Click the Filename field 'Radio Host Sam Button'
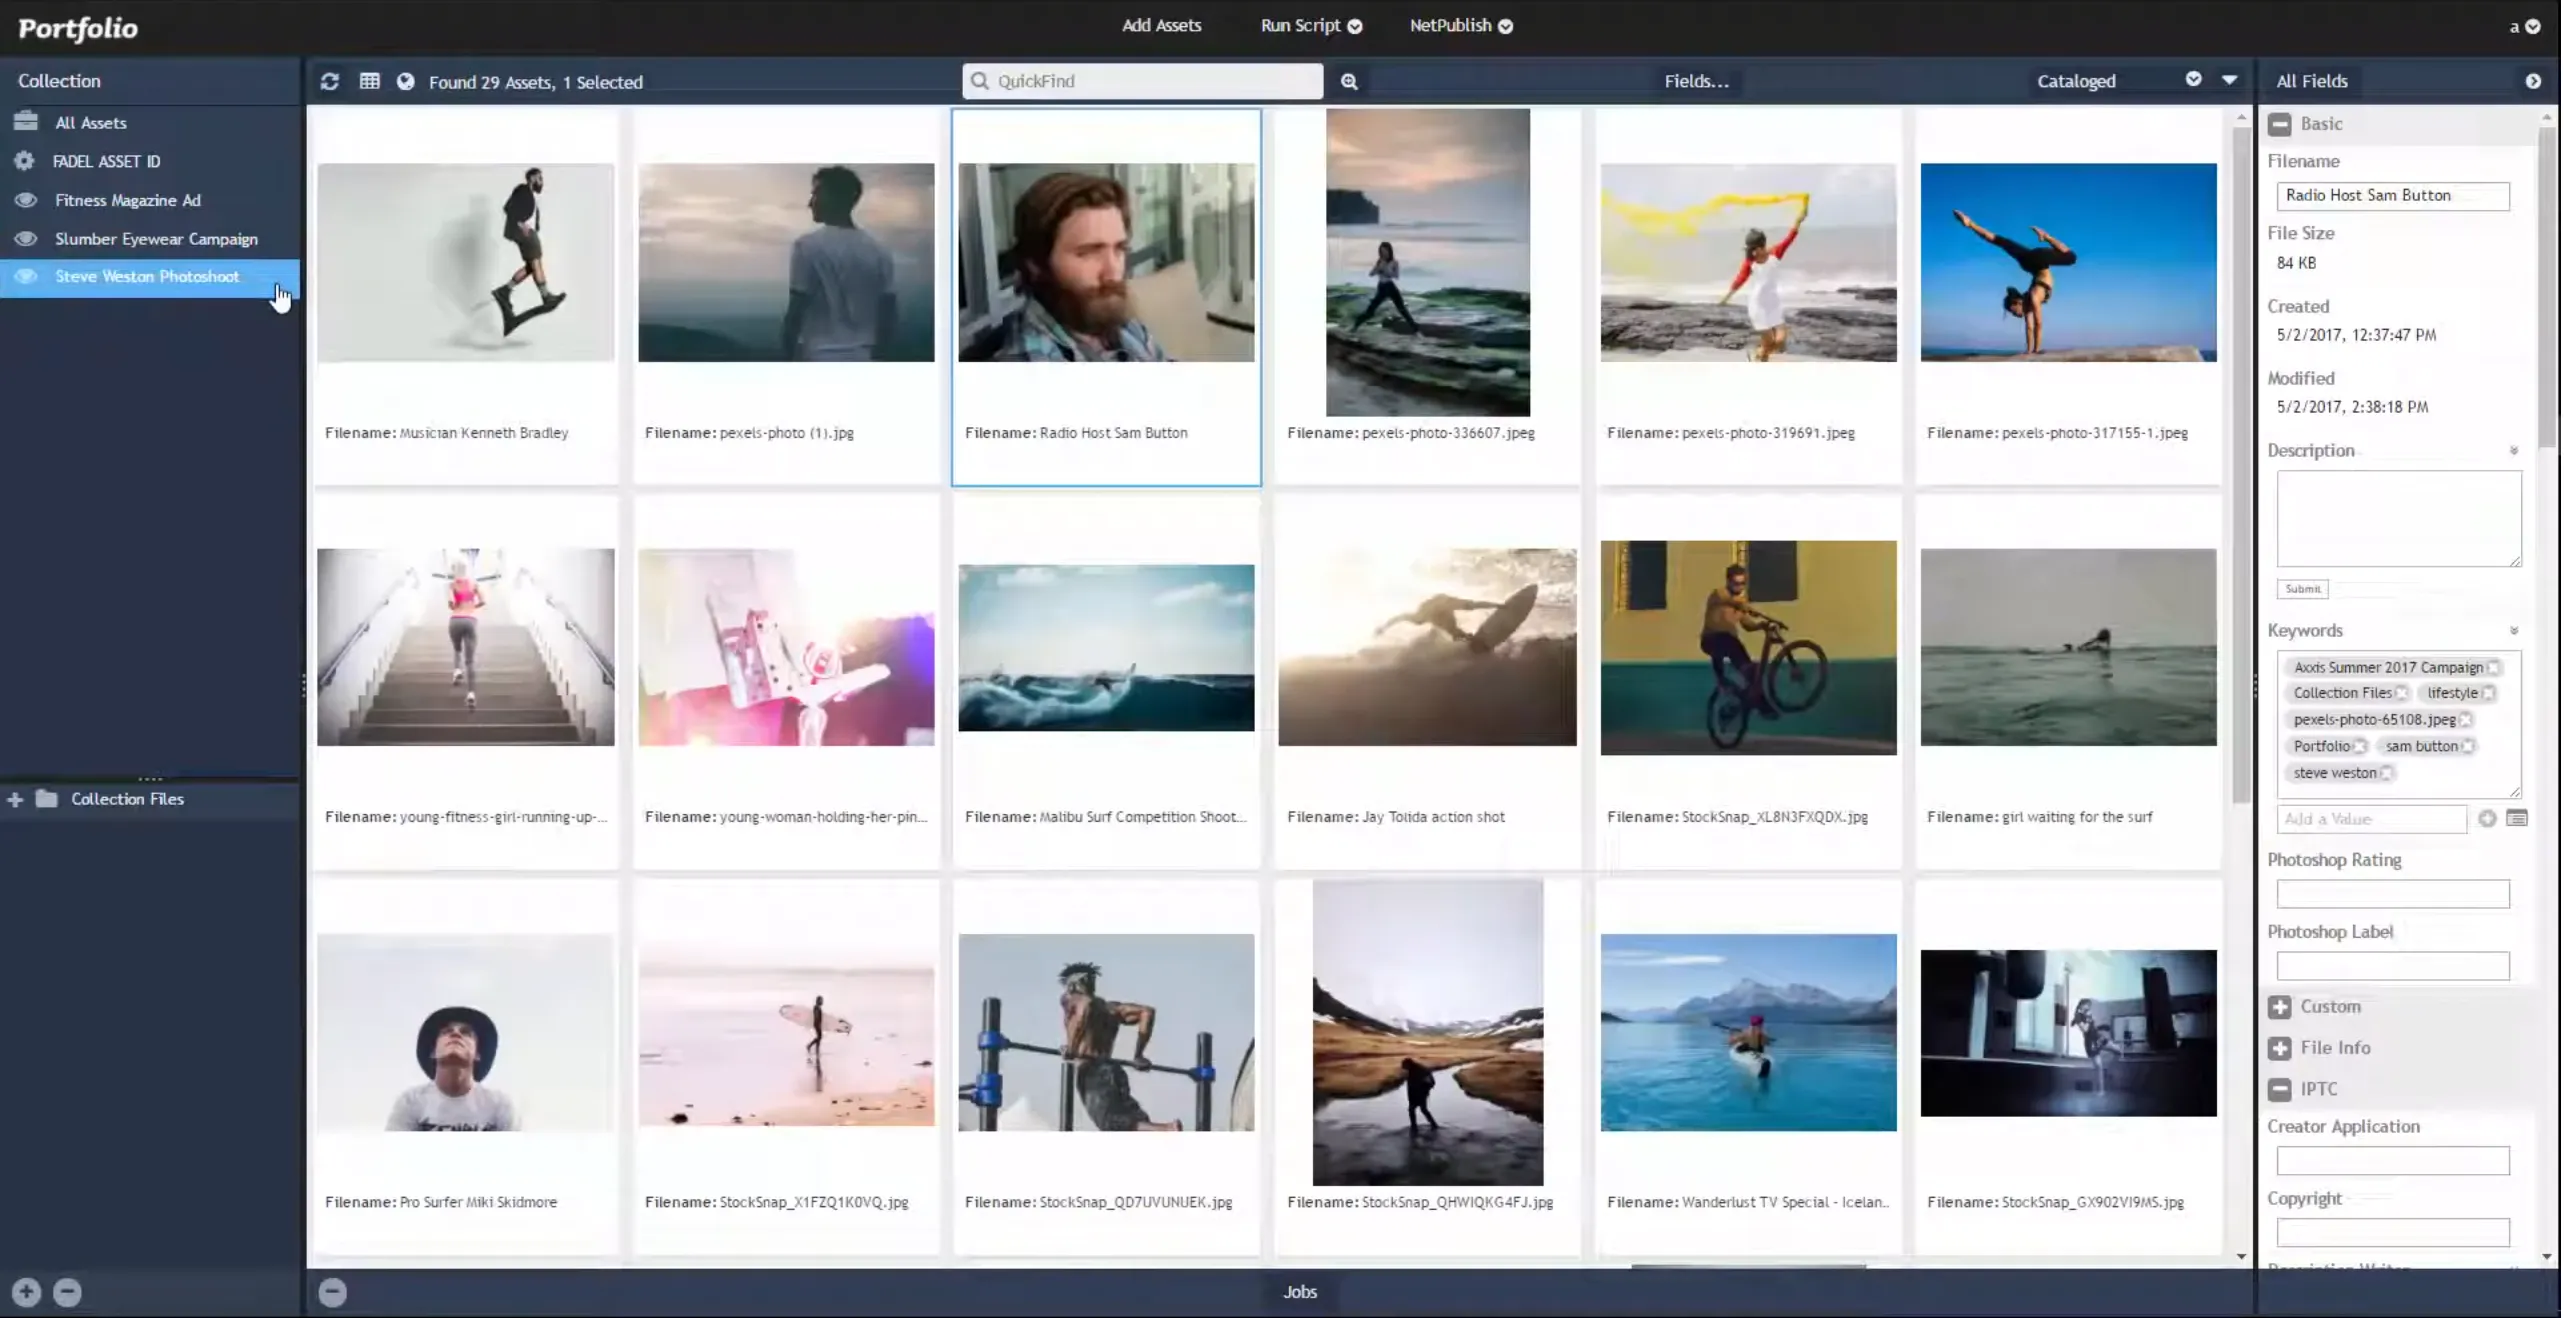This screenshot has width=2564, height=1318. point(2393,196)
